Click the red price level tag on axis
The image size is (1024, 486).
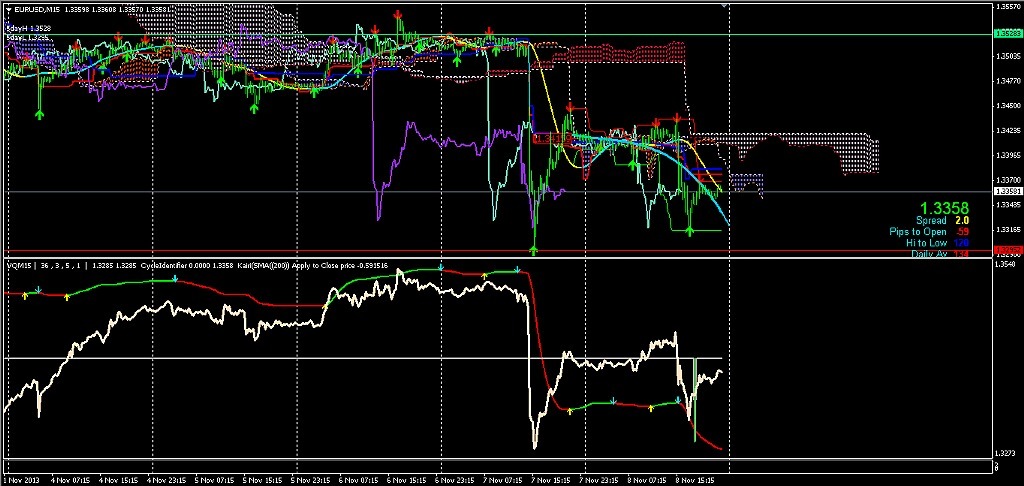[1006, 250]
